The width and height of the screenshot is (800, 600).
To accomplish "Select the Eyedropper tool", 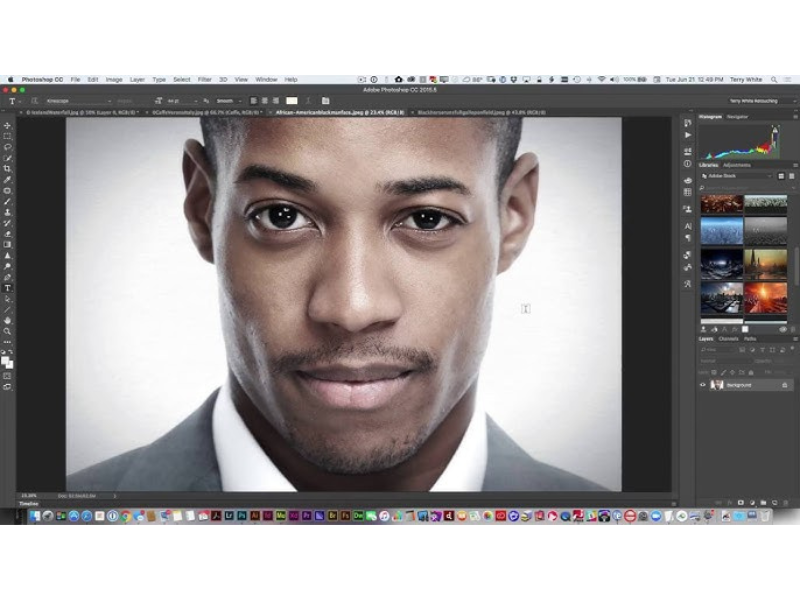I will click(x=7, y=180).
